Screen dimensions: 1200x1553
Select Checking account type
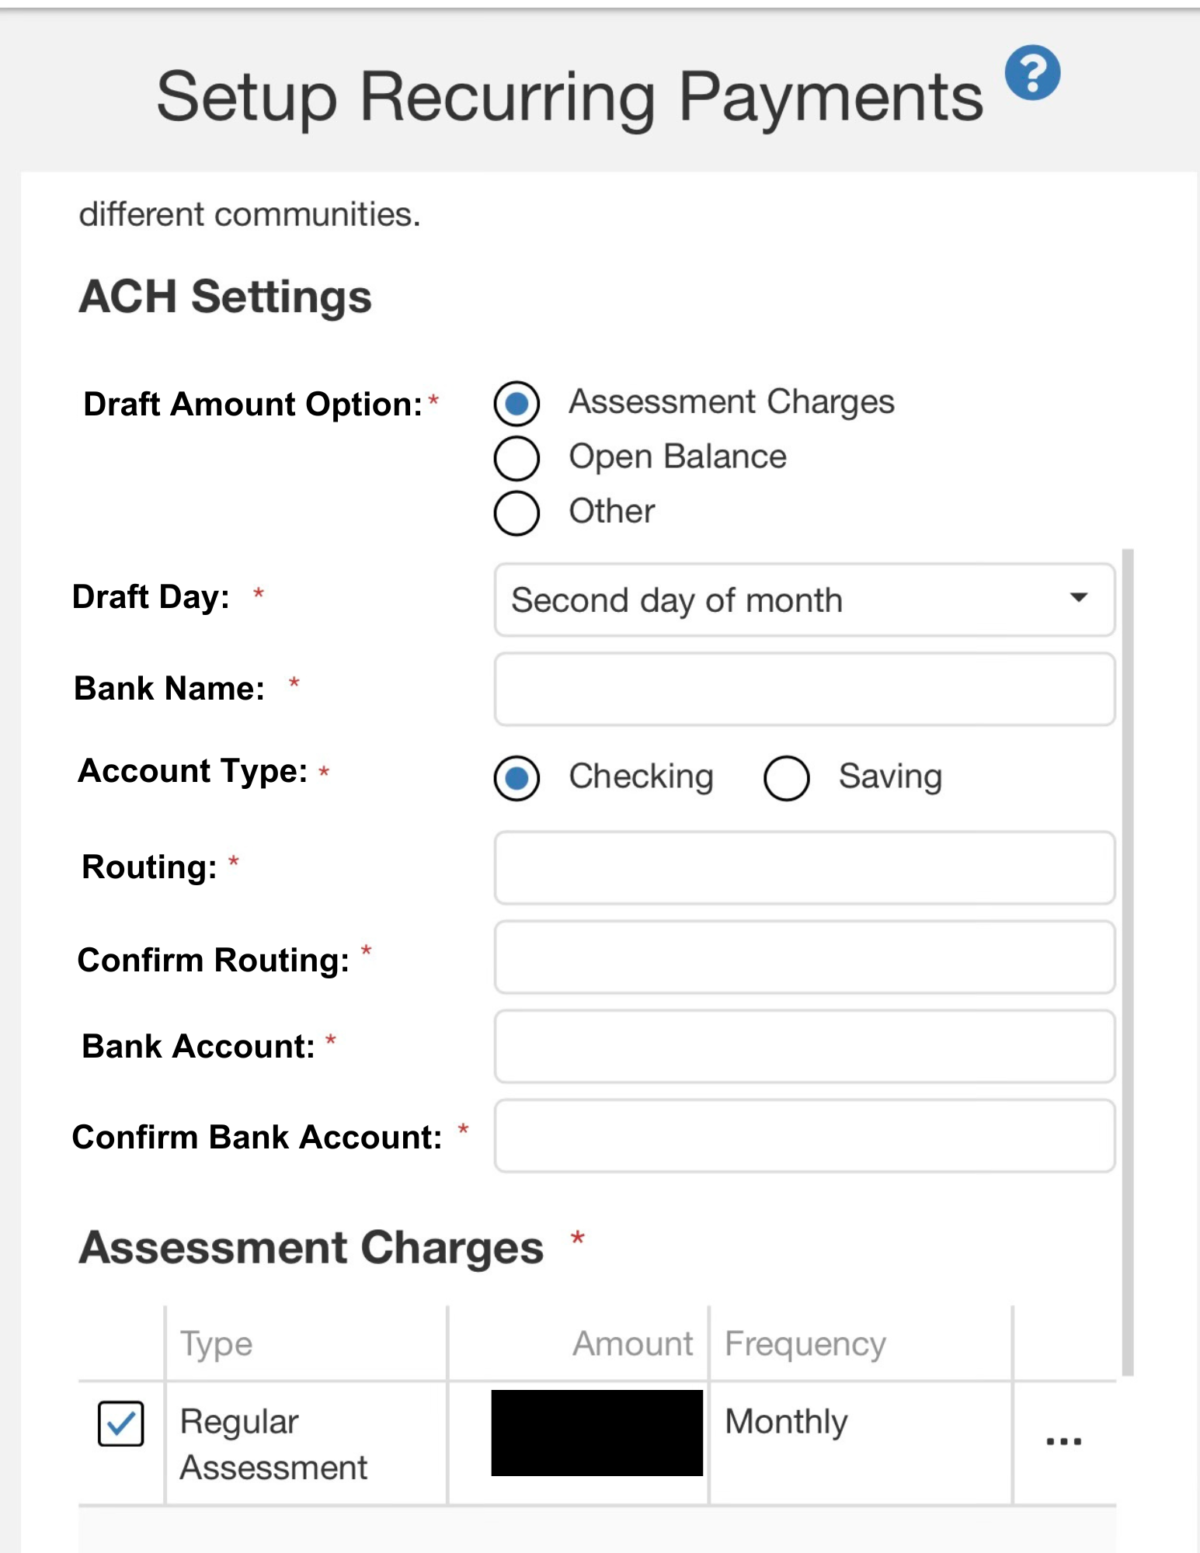pos(517,778)
